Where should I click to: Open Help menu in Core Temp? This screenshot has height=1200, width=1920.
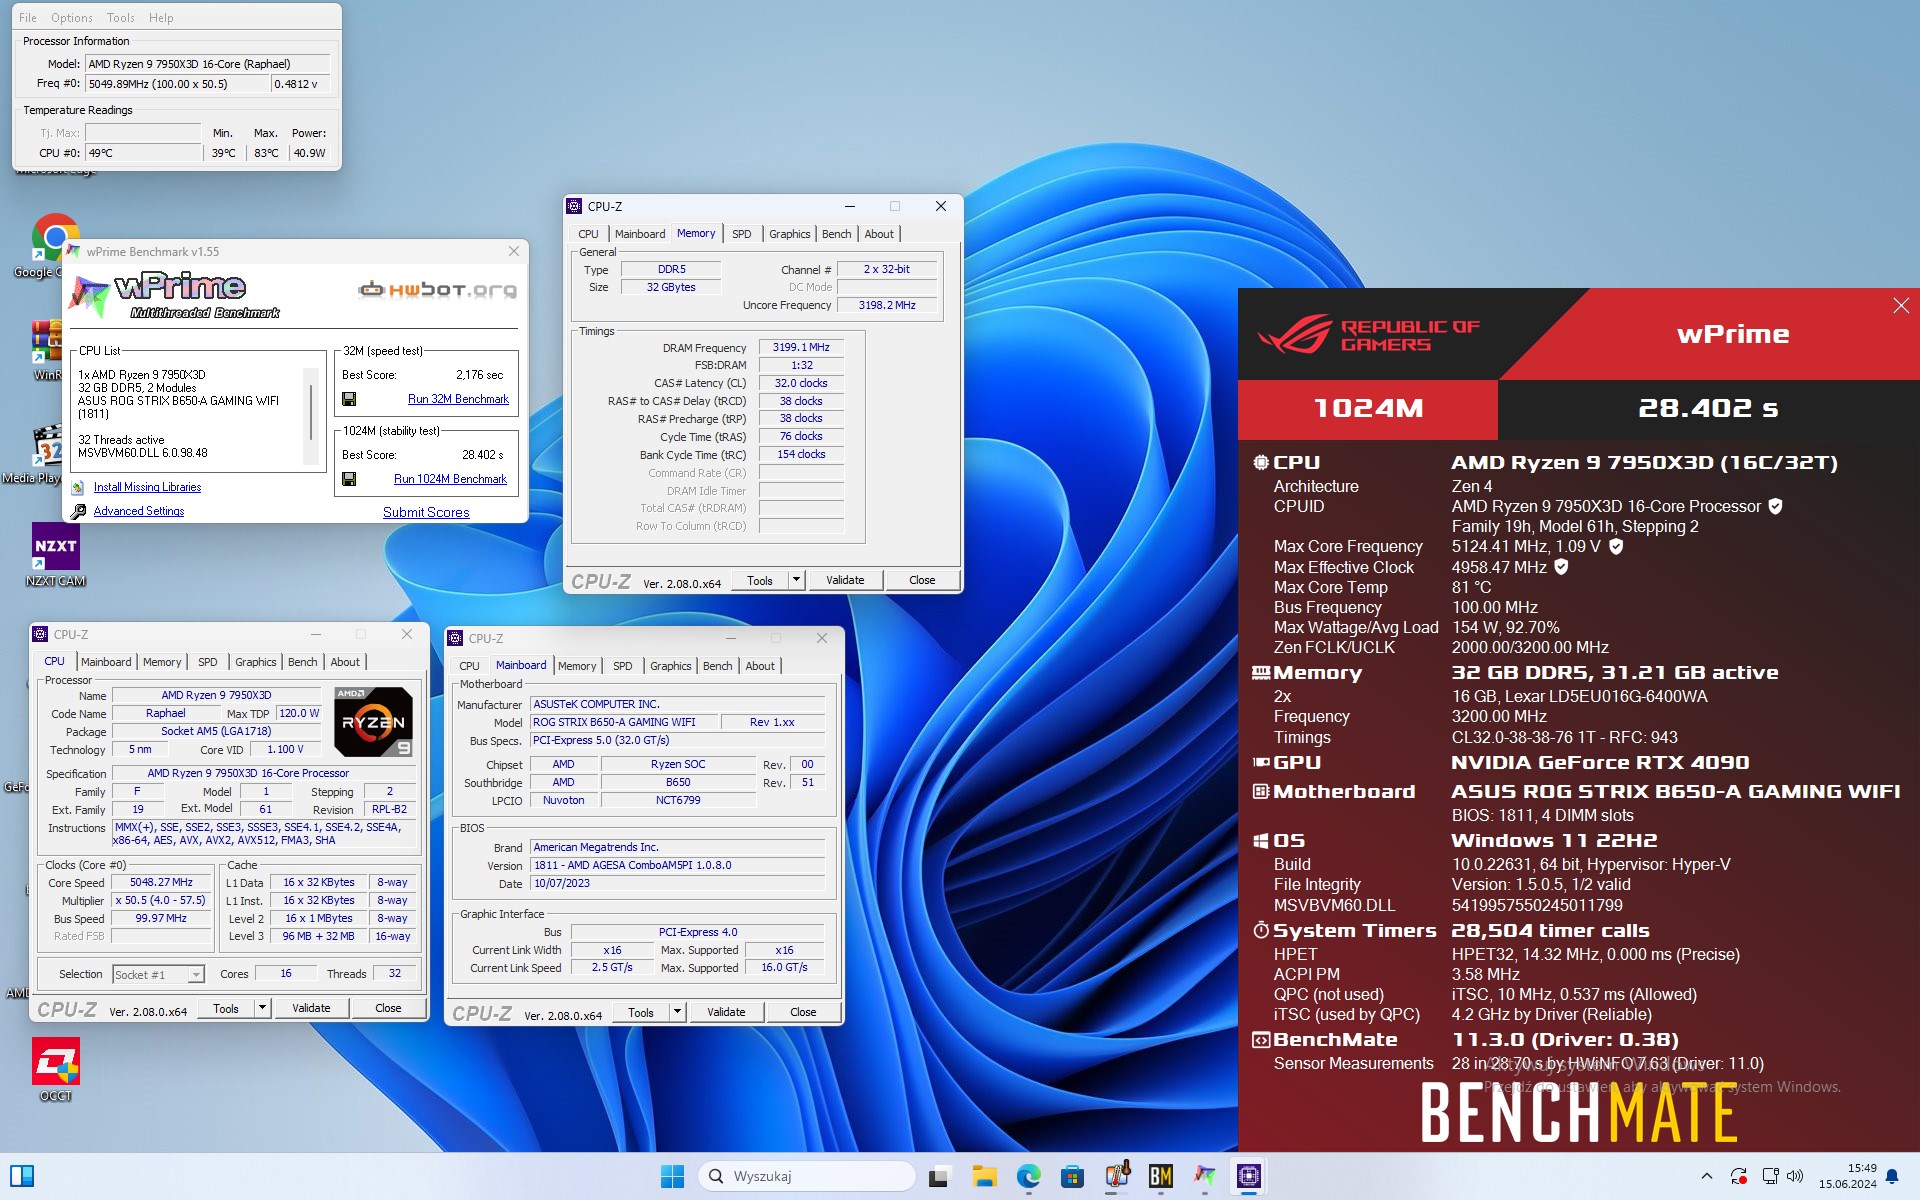[161, 18]
